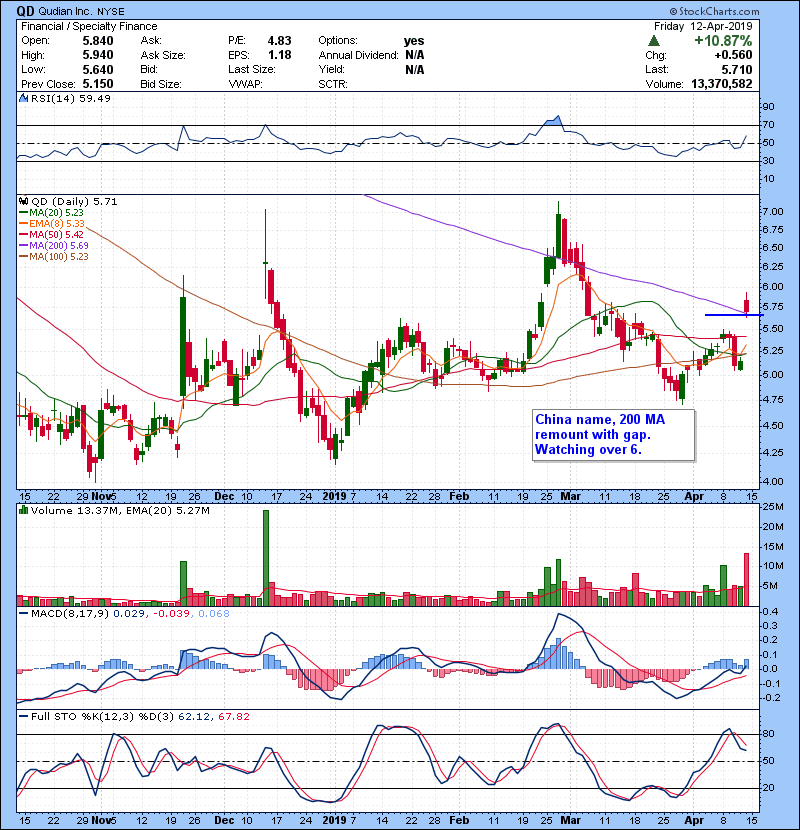The width and height of the screenshot is (800, 830).
Task: Click the 90 level on RSI axis
Action: (x=768, y=106)
